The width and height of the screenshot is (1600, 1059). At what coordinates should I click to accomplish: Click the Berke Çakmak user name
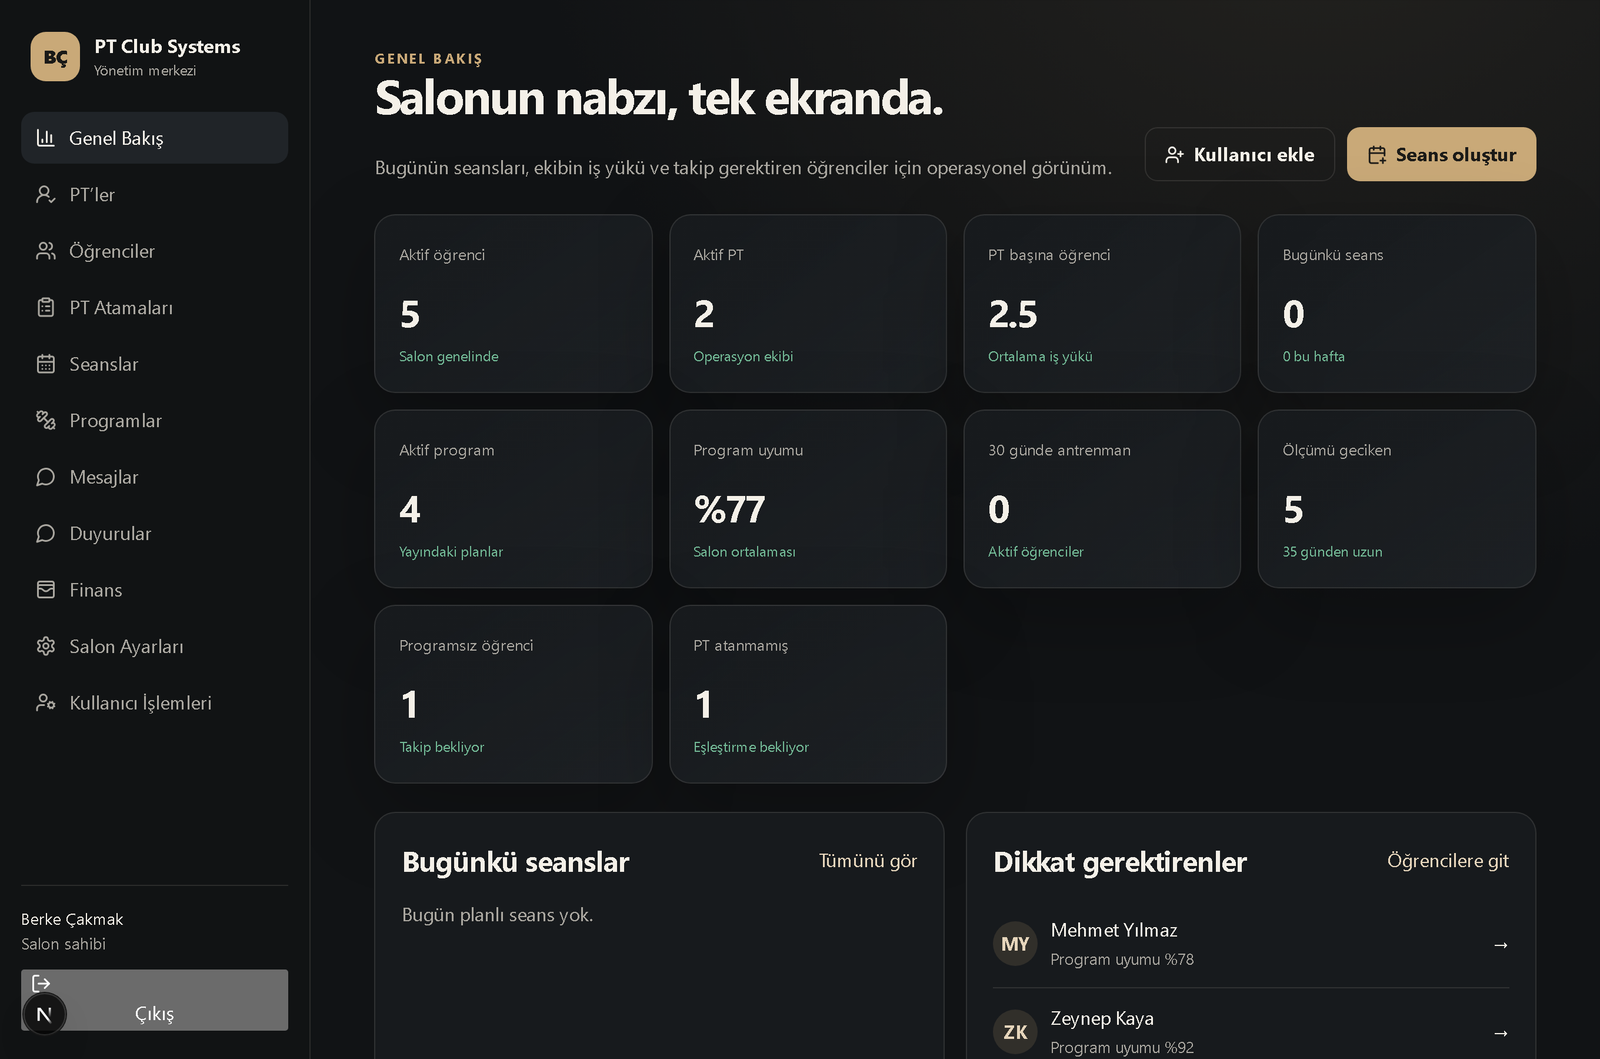tap(72, 919)
